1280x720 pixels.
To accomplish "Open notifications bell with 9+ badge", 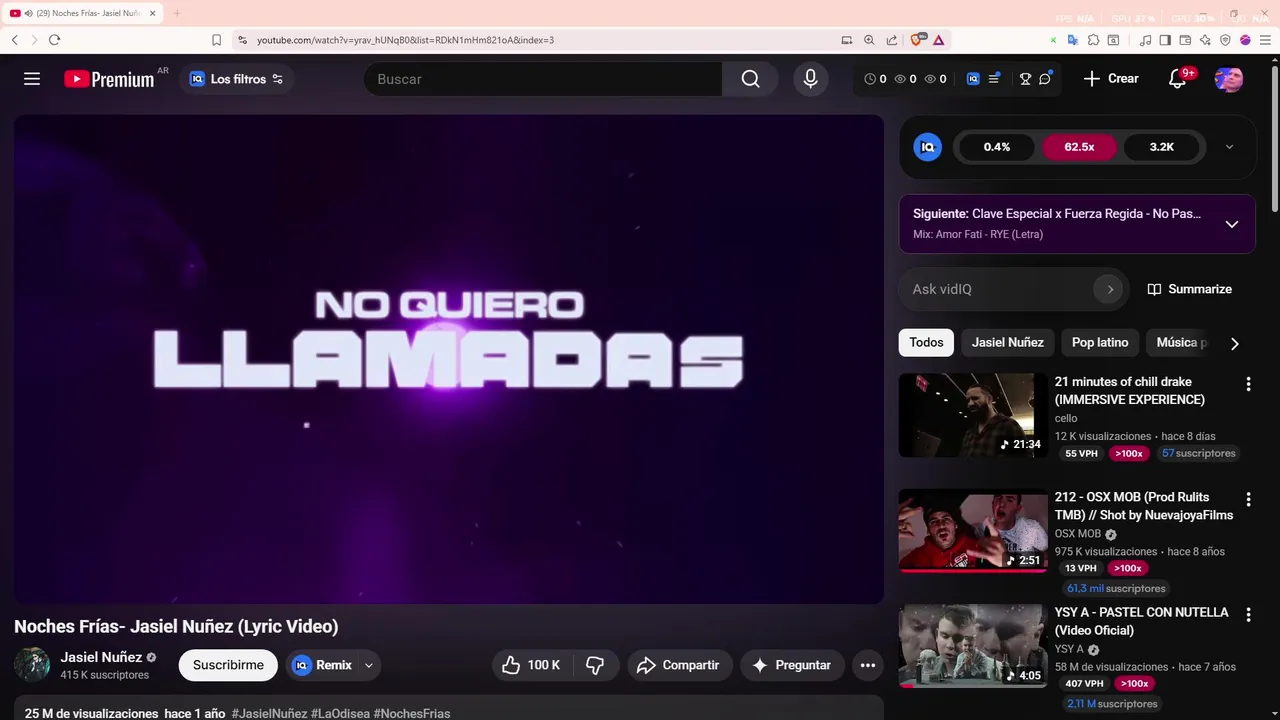I will click(1178, 79).
